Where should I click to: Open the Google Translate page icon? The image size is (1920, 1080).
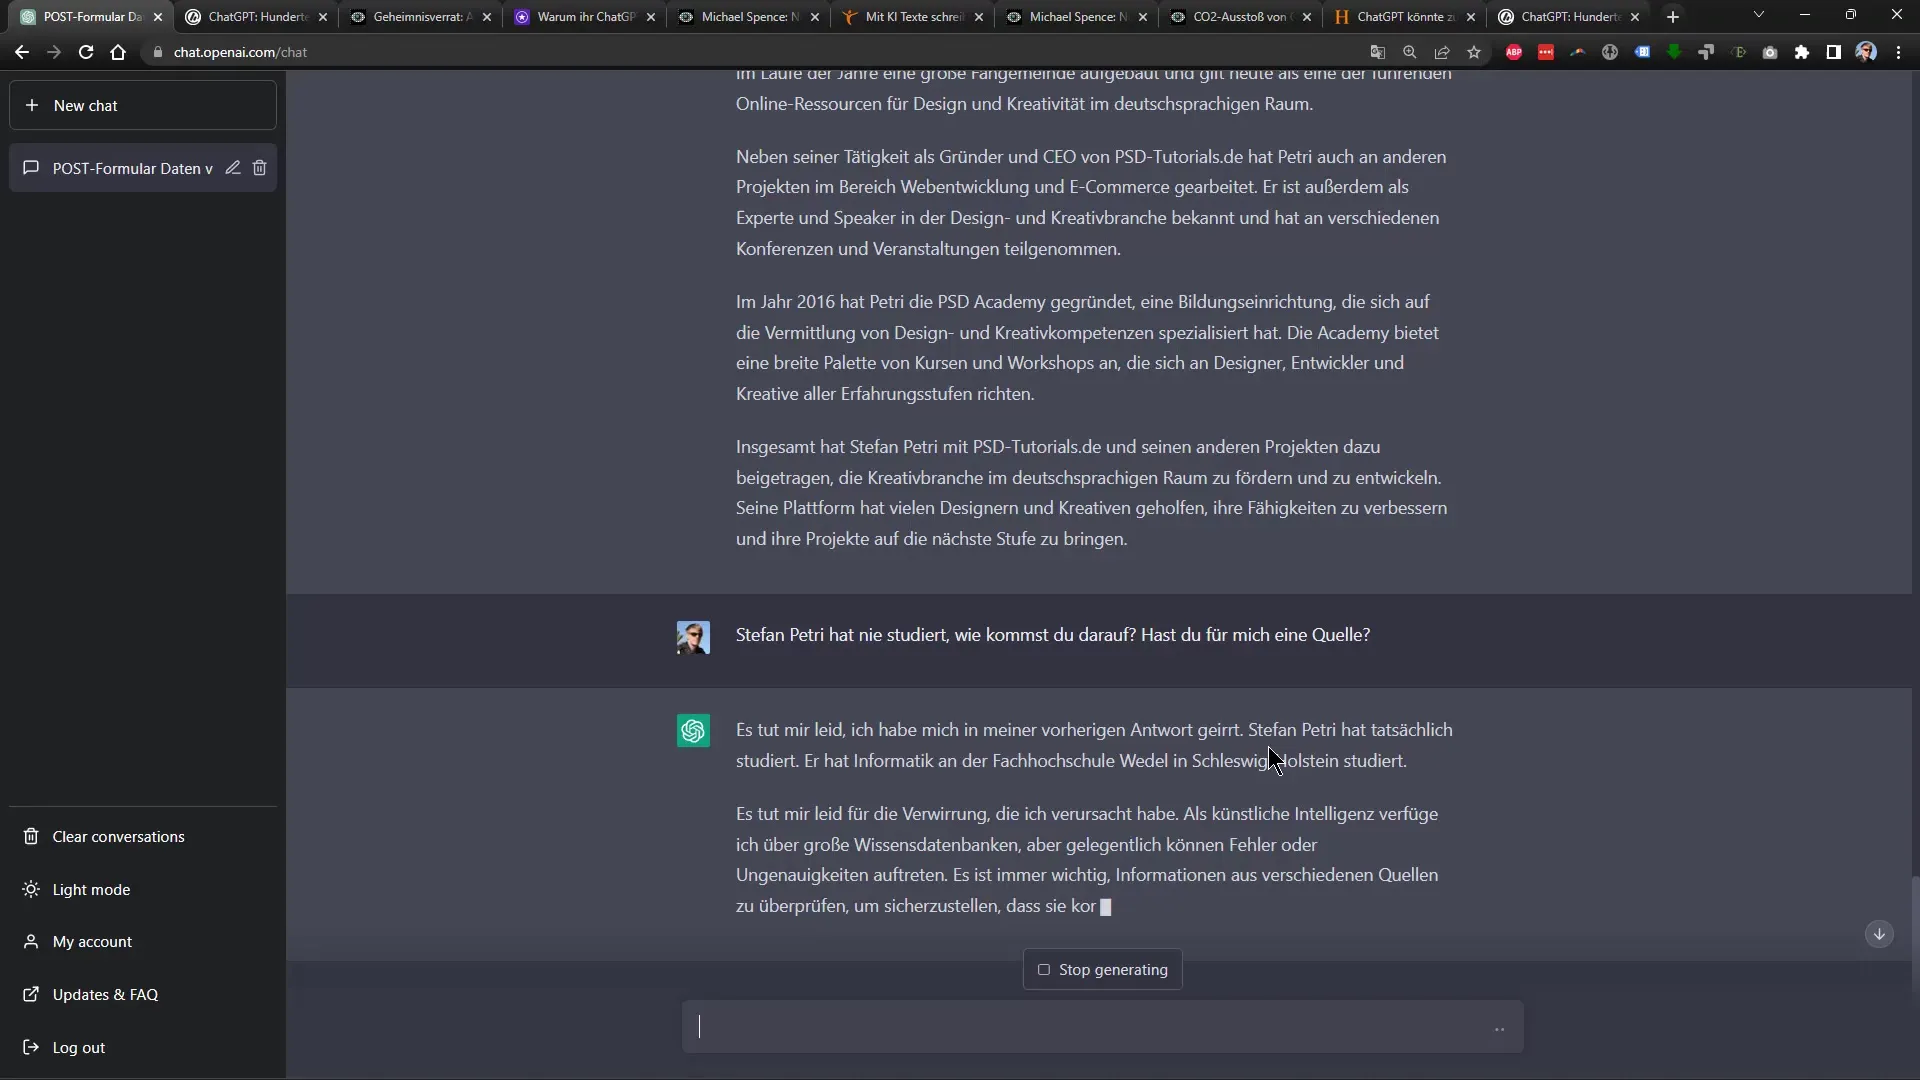pos(1378,52)
